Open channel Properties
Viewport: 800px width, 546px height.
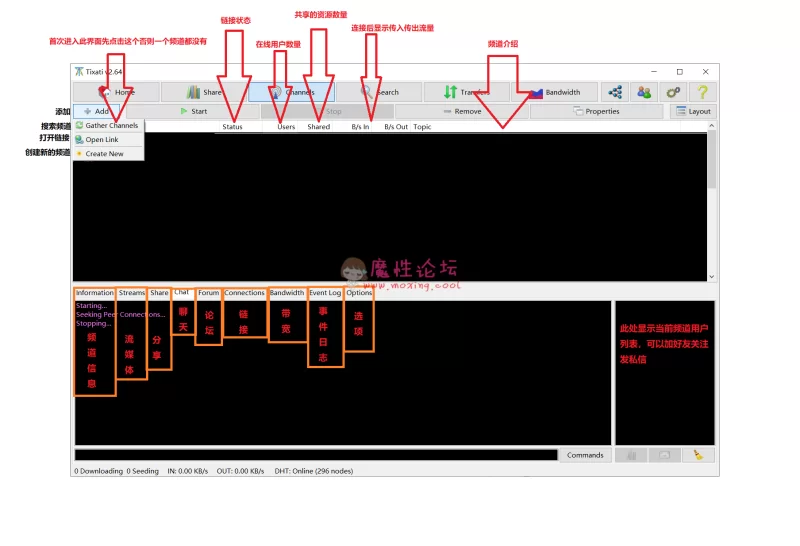[596, 111]
